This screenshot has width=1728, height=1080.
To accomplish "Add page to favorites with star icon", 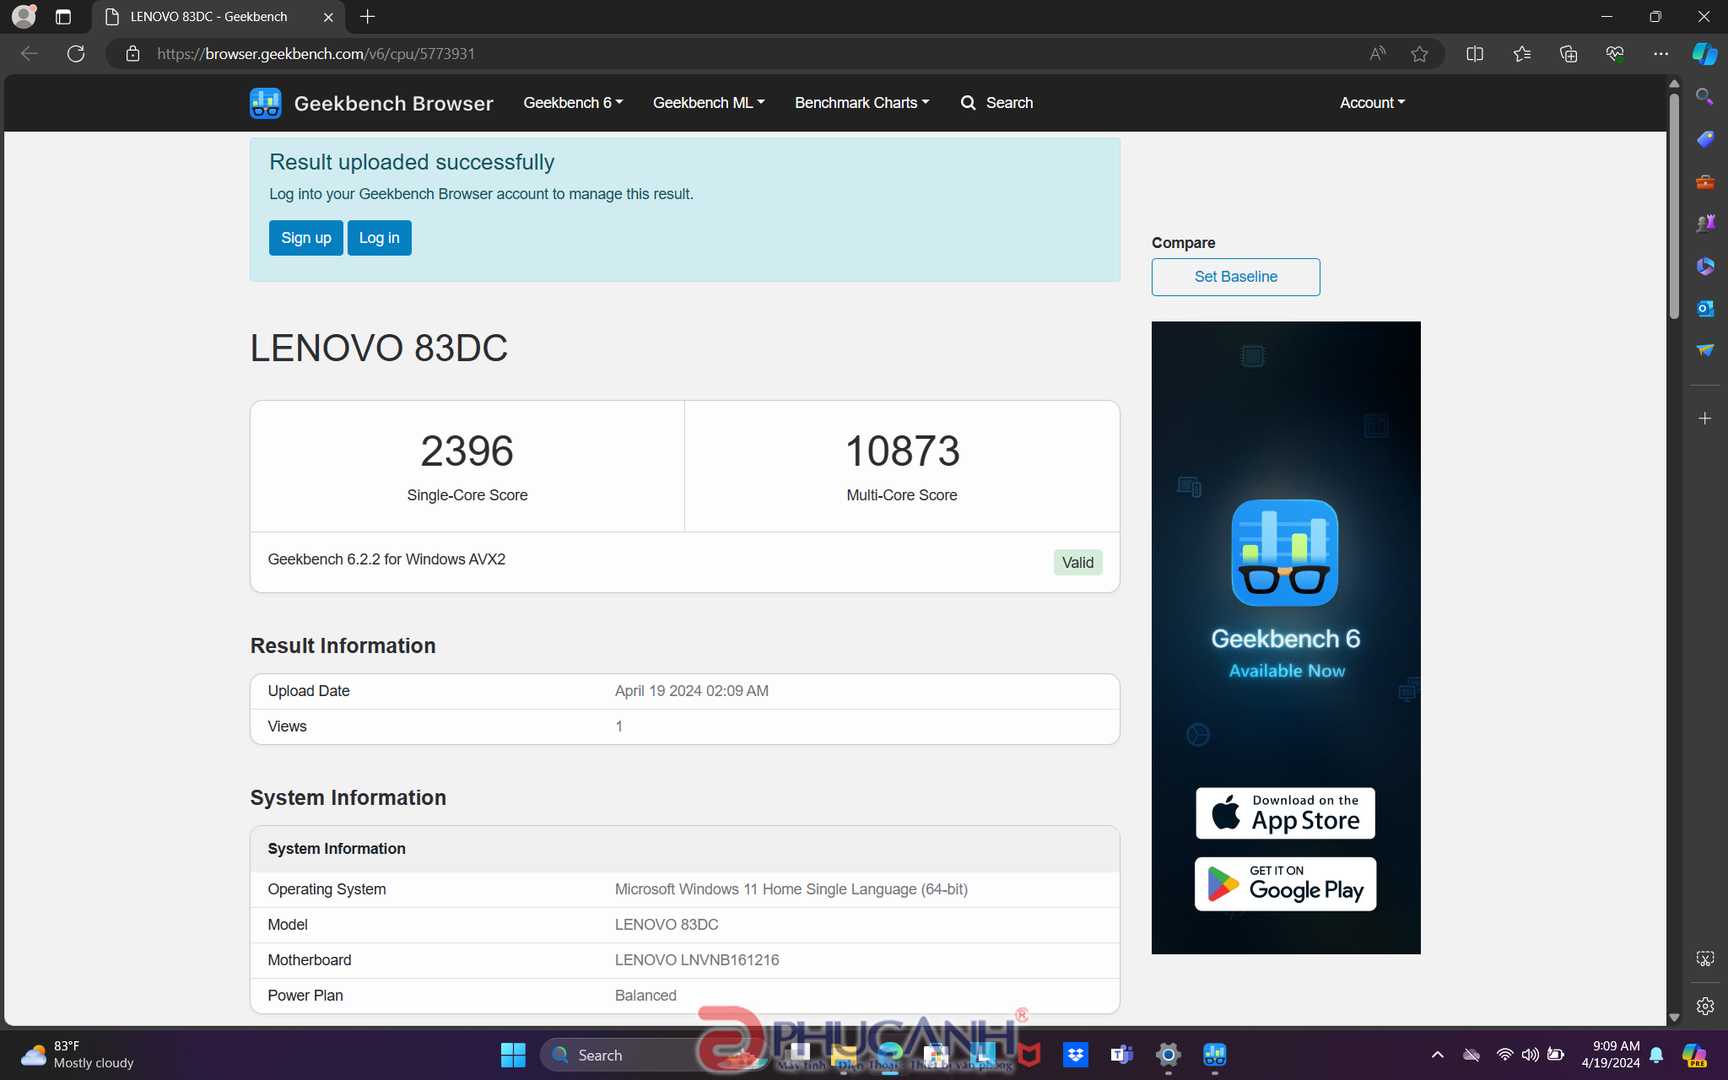I will pos(1419,54).
